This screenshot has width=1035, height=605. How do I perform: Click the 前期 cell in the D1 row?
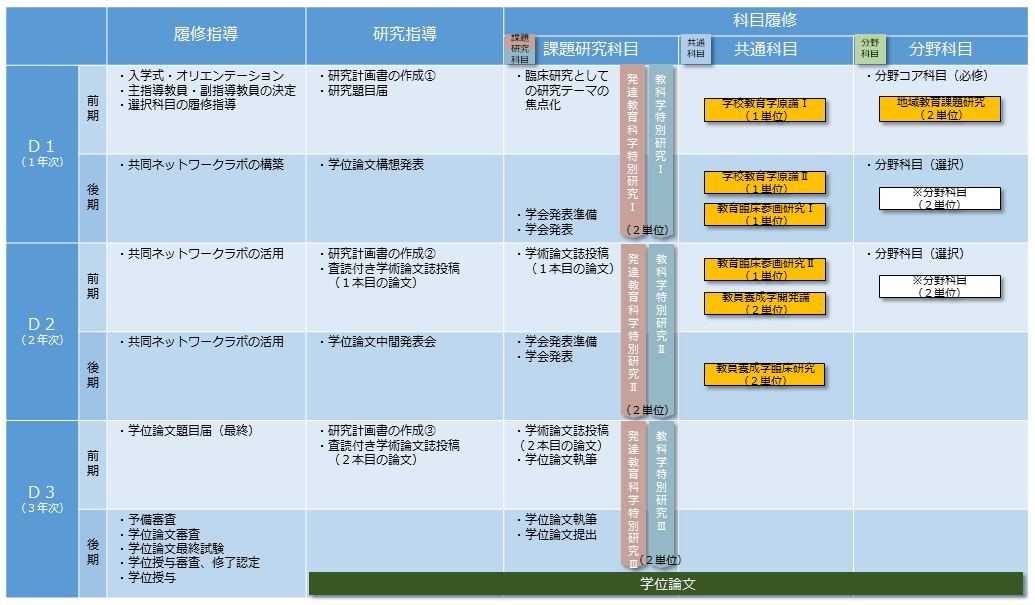pos(92,109)
